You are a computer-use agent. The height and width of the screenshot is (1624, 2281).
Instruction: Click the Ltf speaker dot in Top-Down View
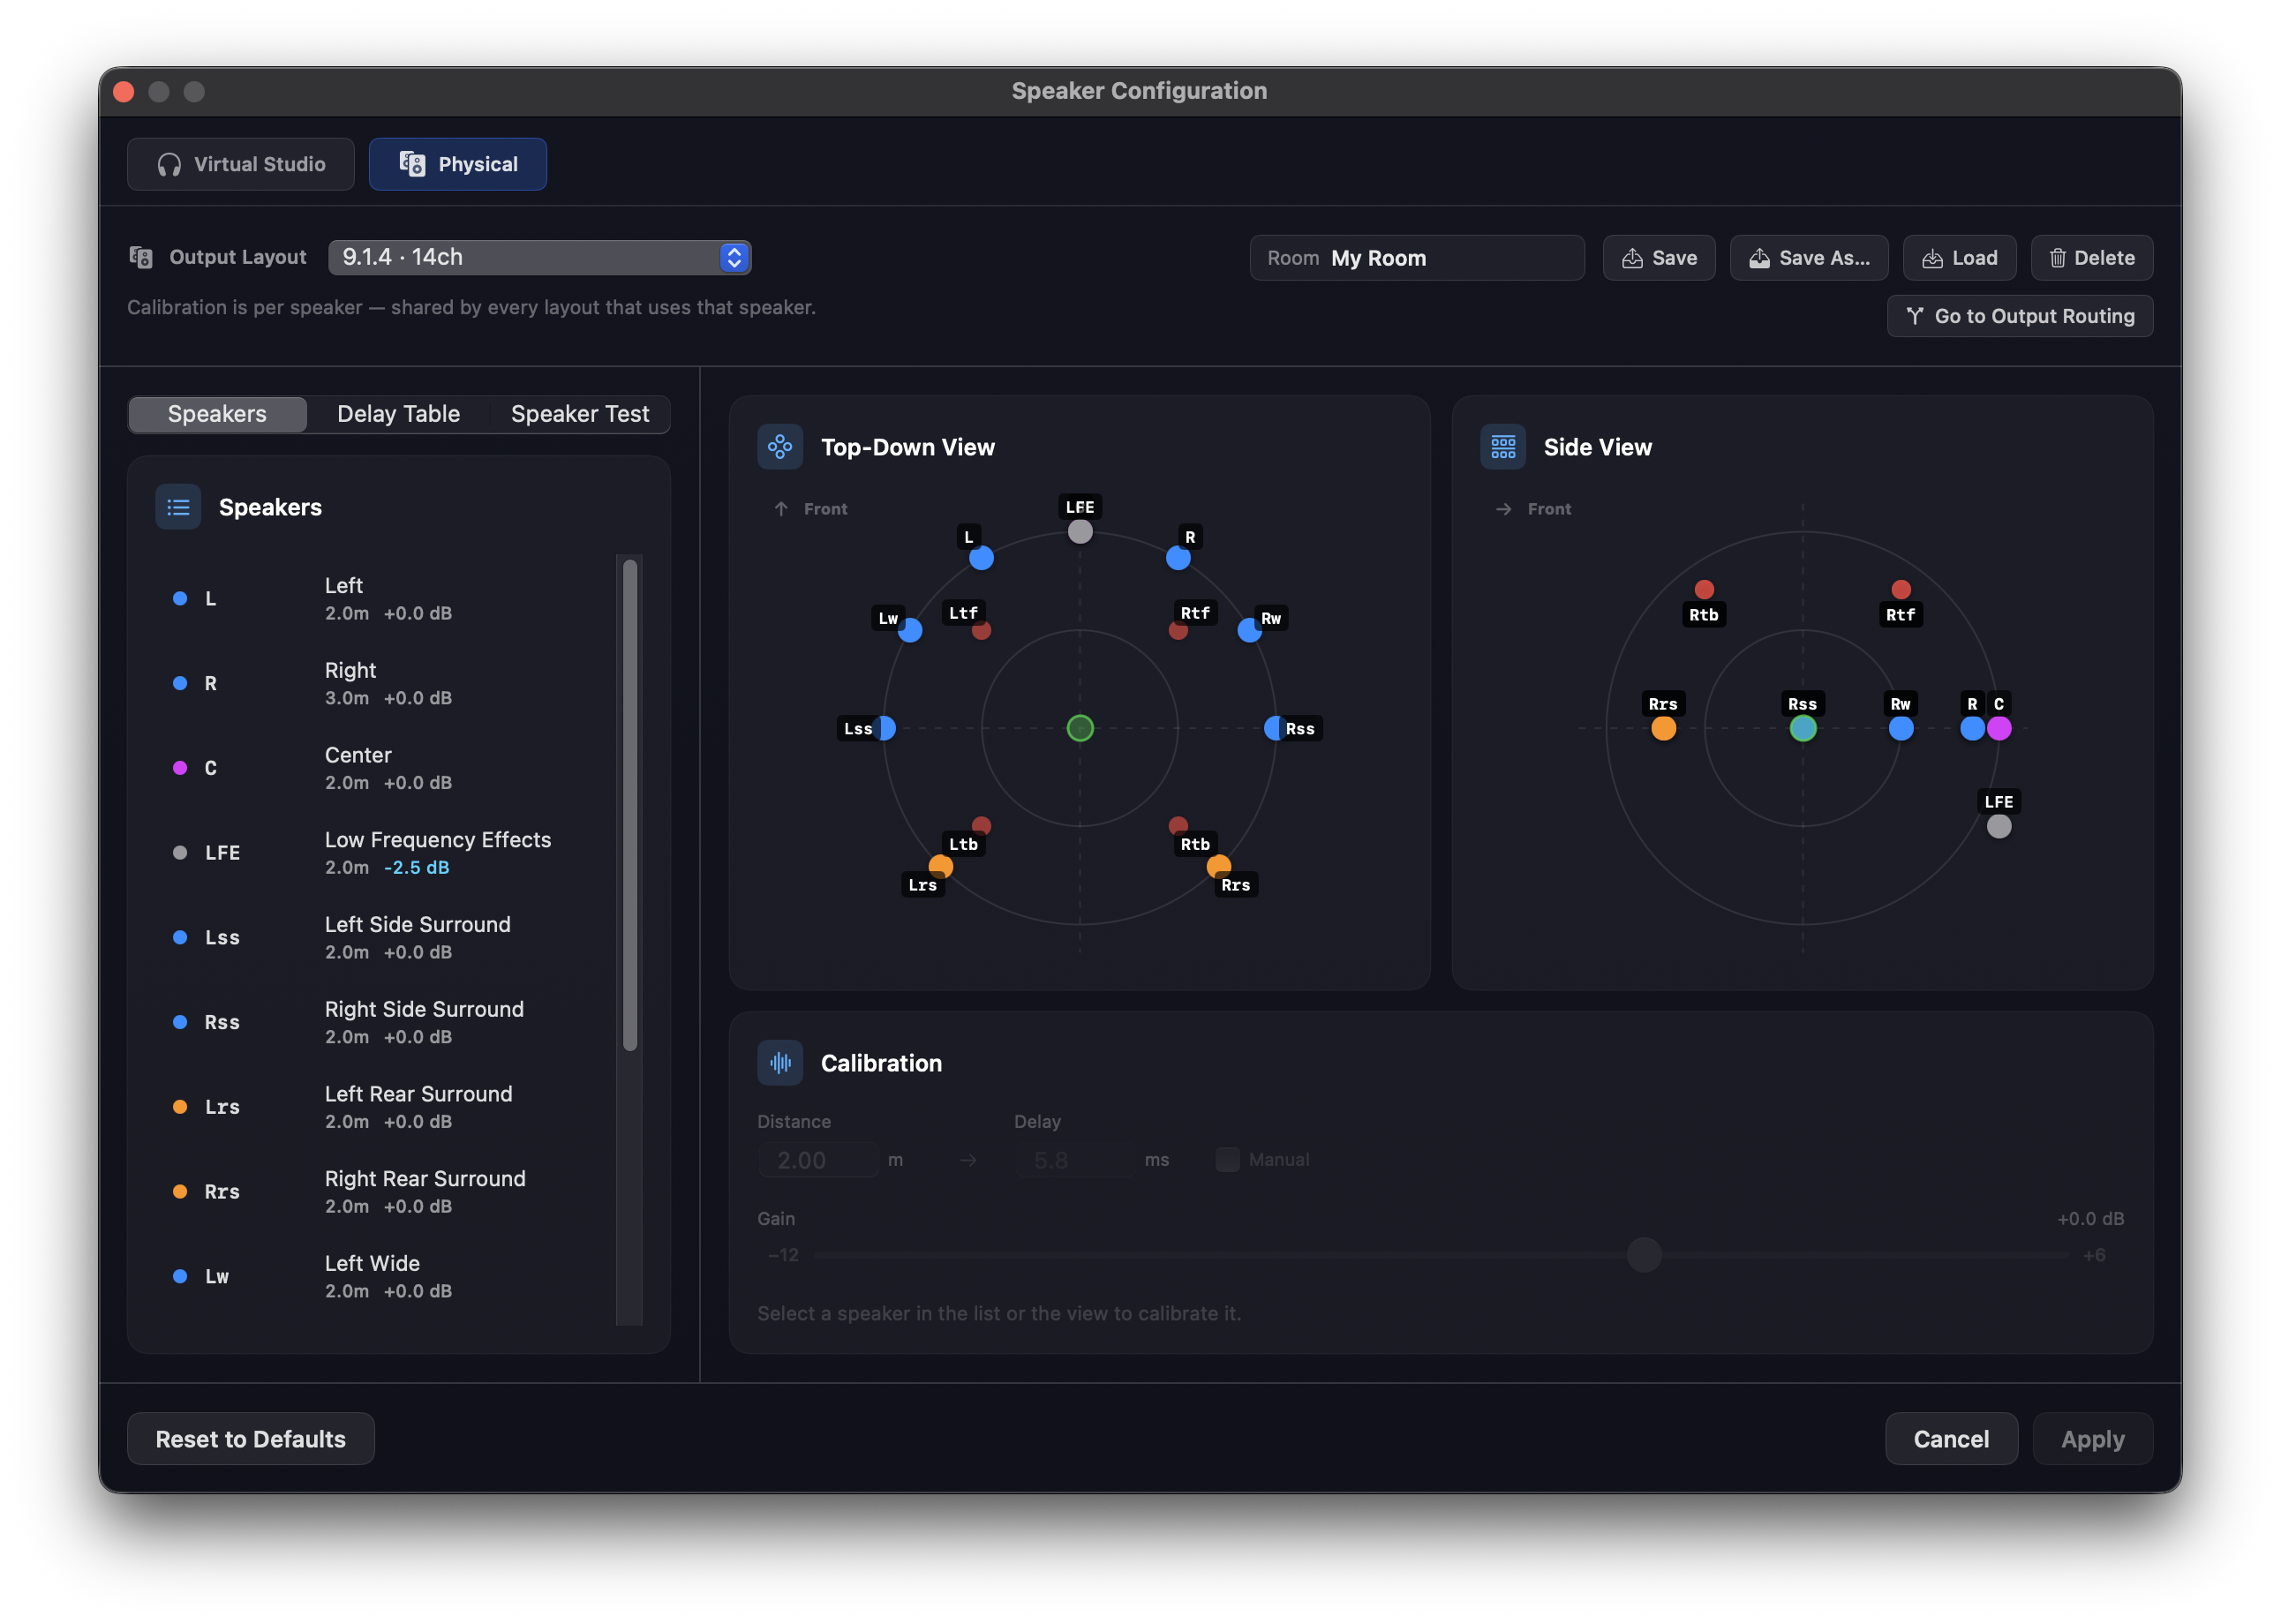pos(982,630)
